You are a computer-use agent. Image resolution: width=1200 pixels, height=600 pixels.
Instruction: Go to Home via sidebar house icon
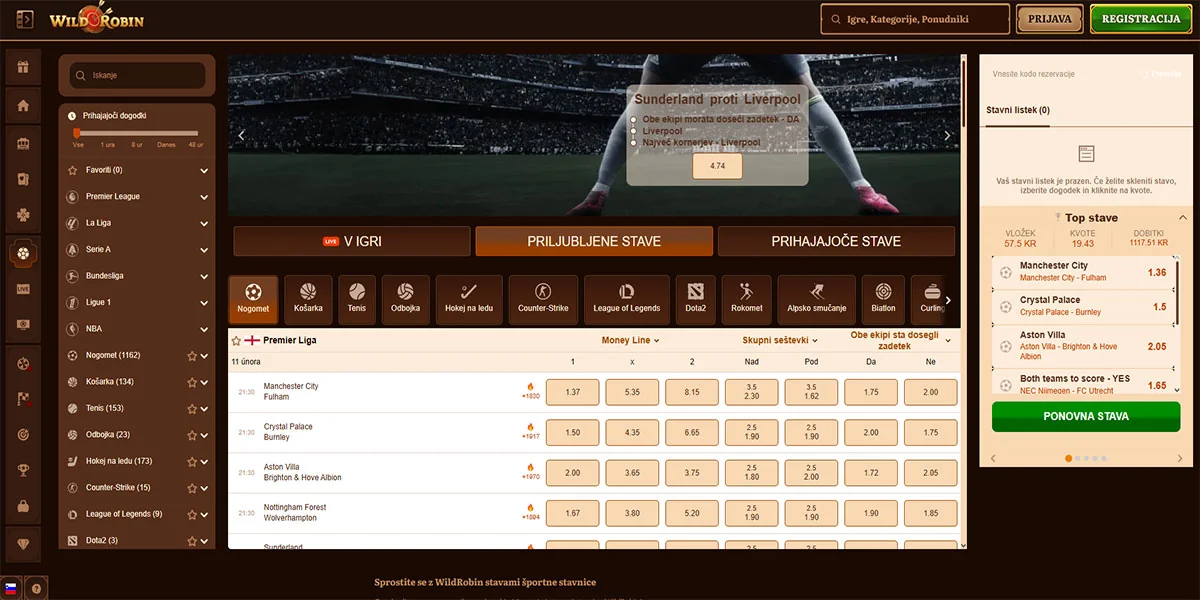23,106
